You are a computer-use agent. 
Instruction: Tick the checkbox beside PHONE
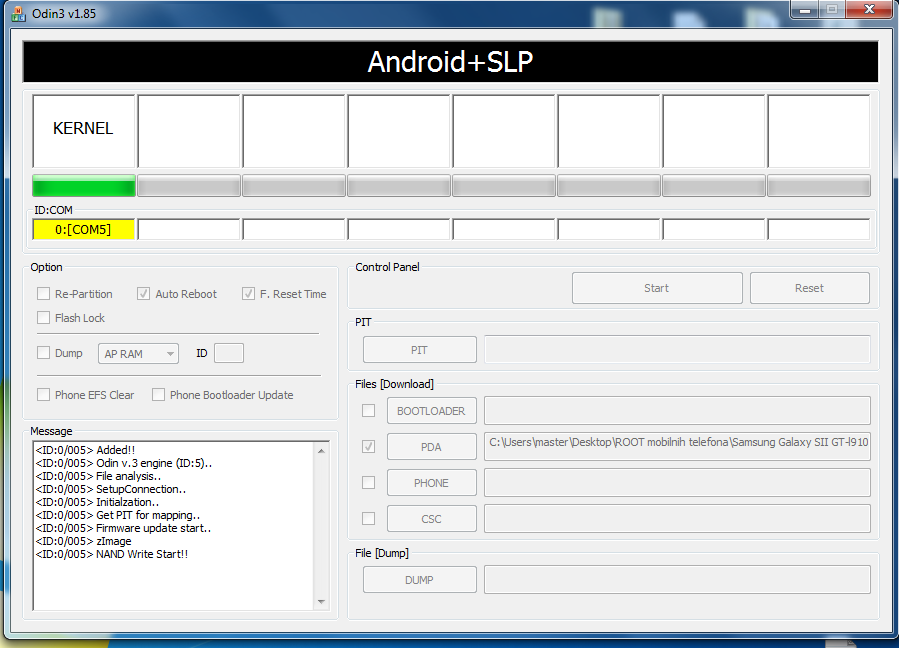[369, 483]
